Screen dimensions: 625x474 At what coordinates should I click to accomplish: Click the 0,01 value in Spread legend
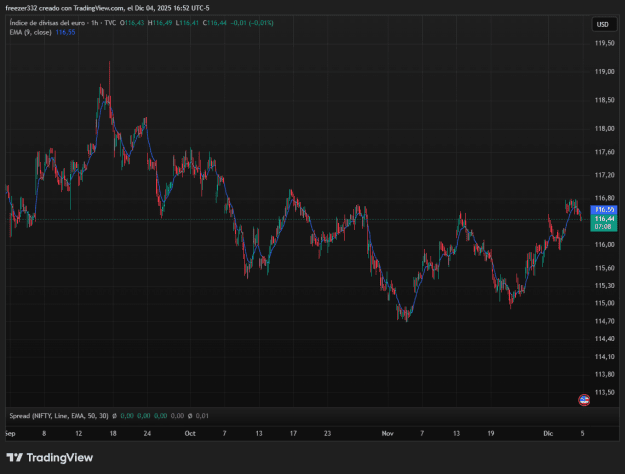[x=202, y=416]
